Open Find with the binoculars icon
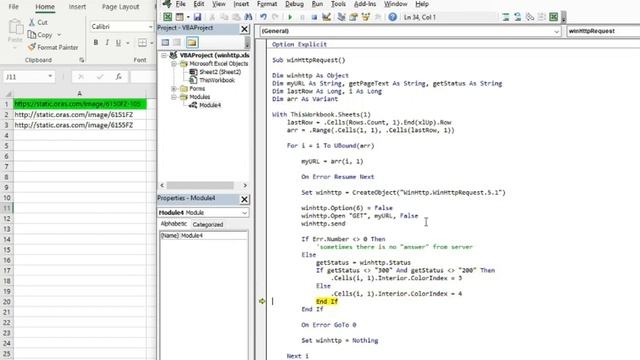Viewport: 640px width, 360px height. (x=248, y=17)
